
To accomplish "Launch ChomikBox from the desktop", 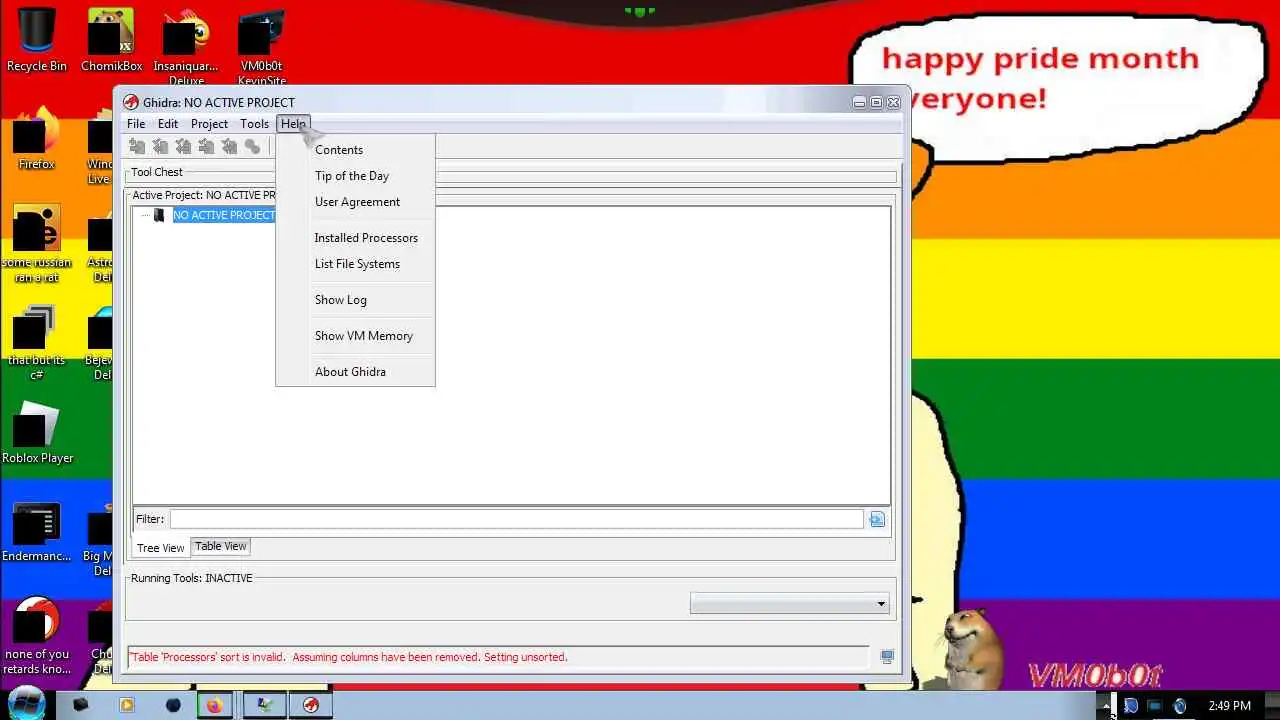I will [111, 40].
